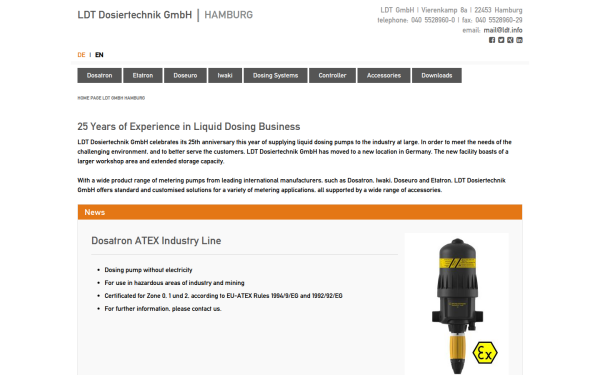Image resolution: width=600 pixels, height=375 pixels.
Task: Open the Xing social icon
Action: [510, 40]
